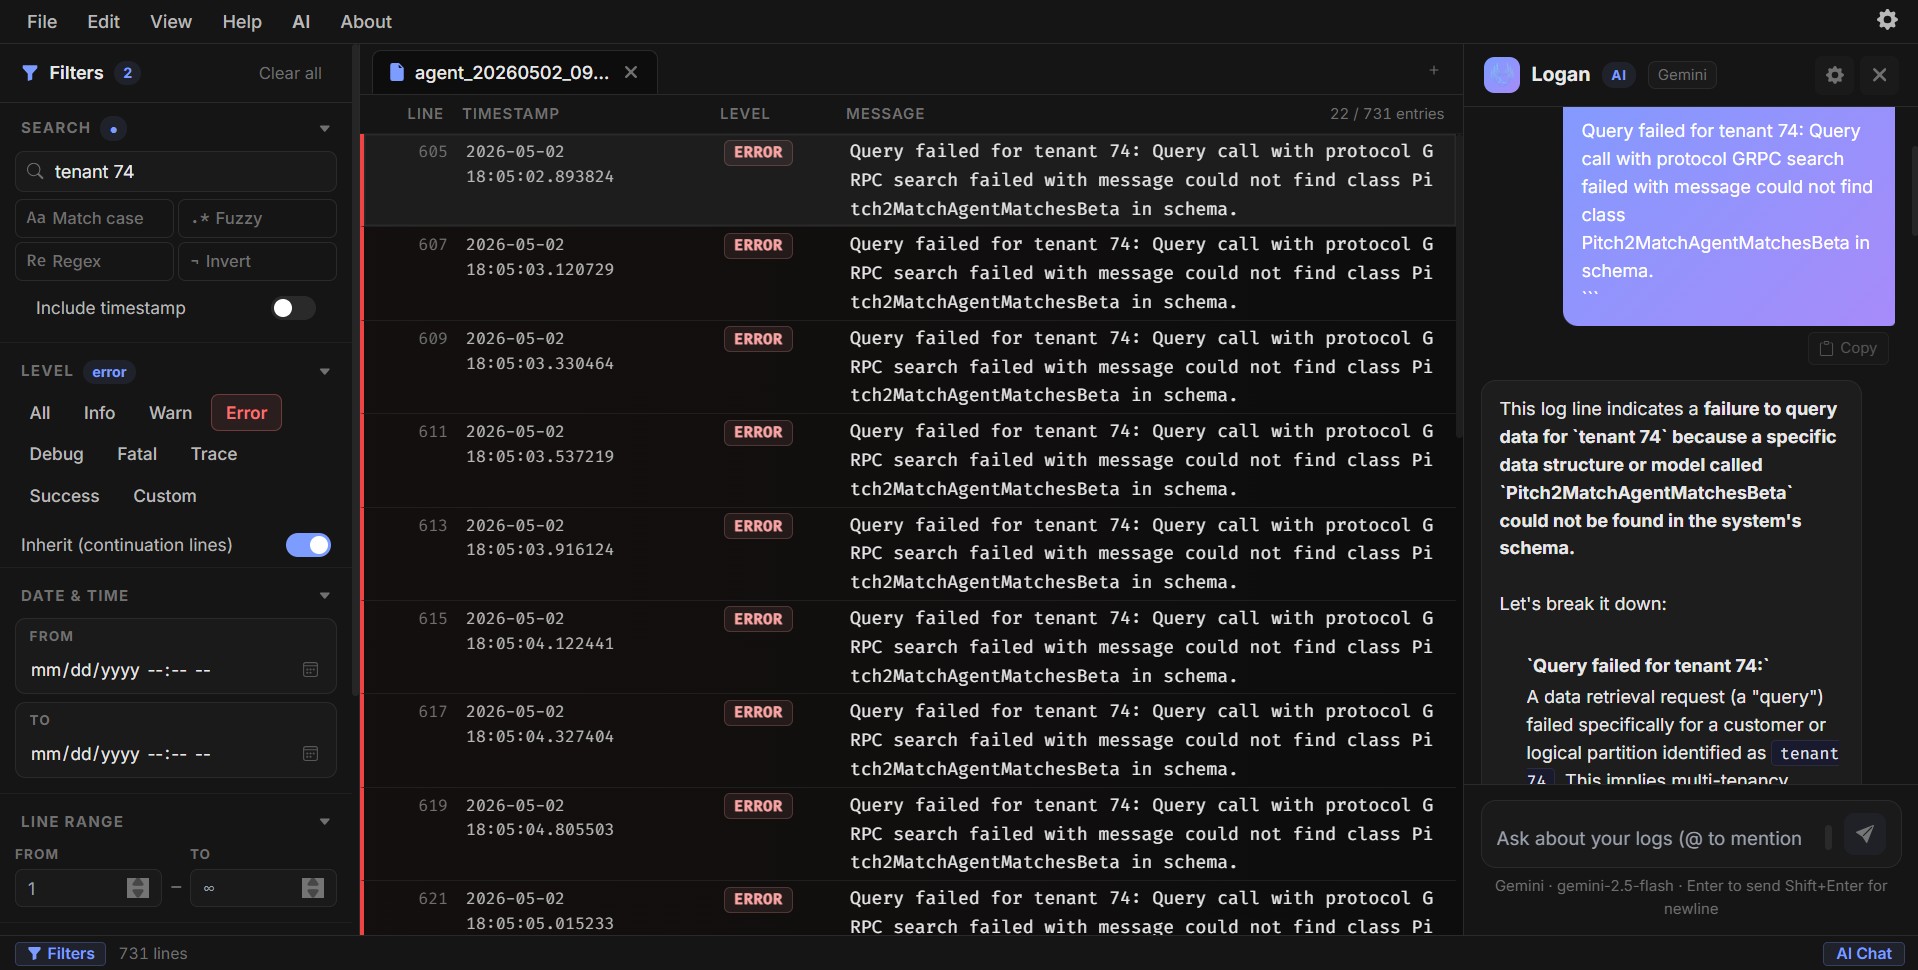
Task: Click the Gemini model badge
Action: (x=1682, y=74)
